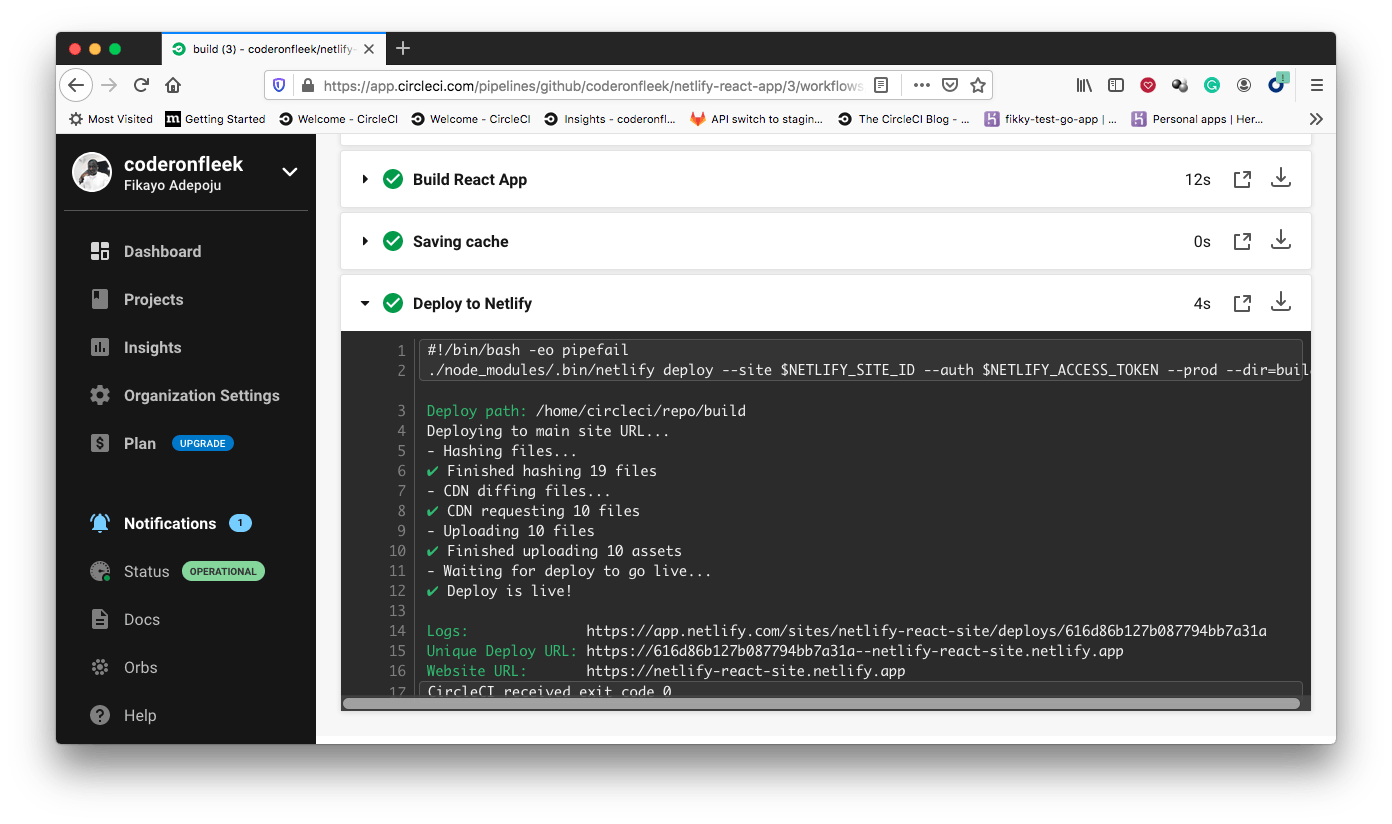Screen dimensions: 1392x824
Task: Toggle Reader View in the address bar
Action: [x=880, y=85]
